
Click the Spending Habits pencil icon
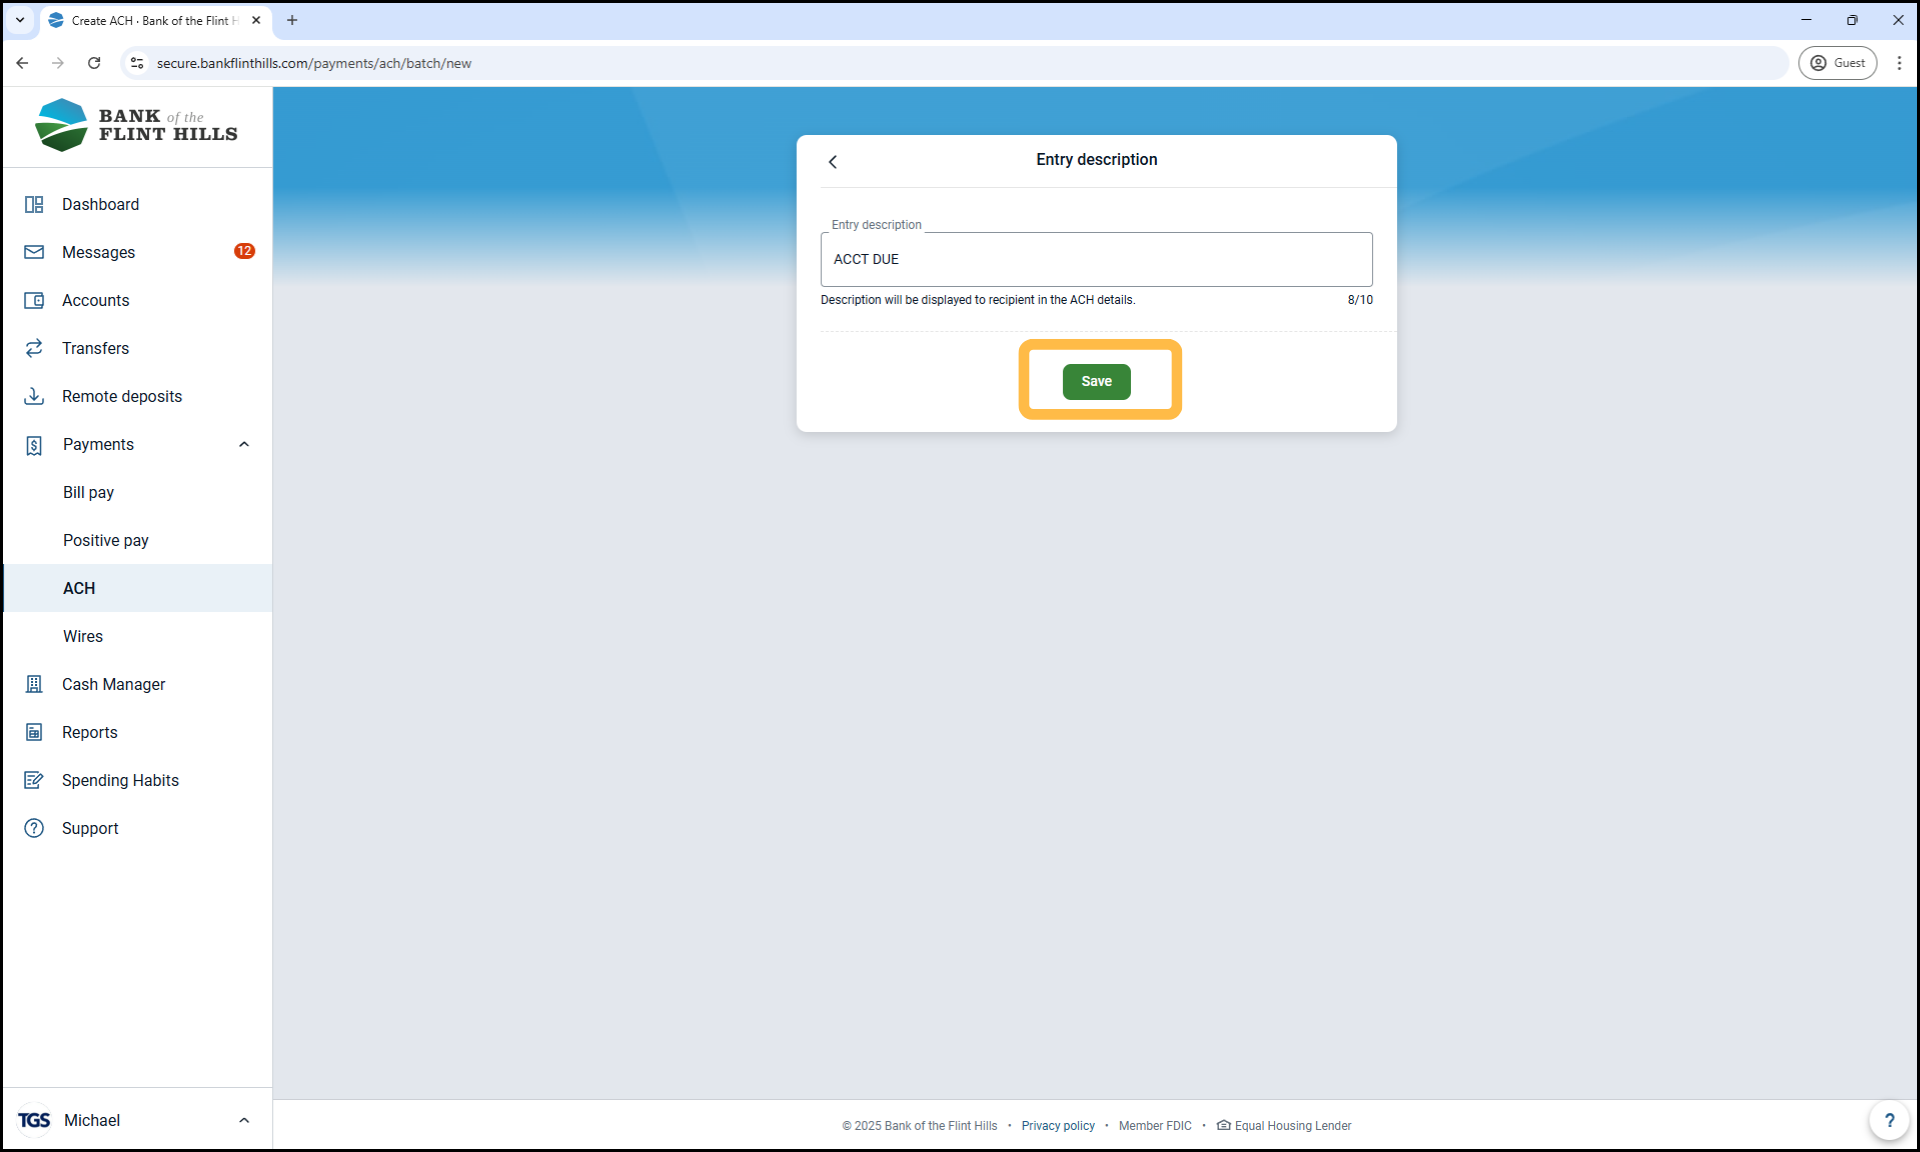click(x=34, y=780)
